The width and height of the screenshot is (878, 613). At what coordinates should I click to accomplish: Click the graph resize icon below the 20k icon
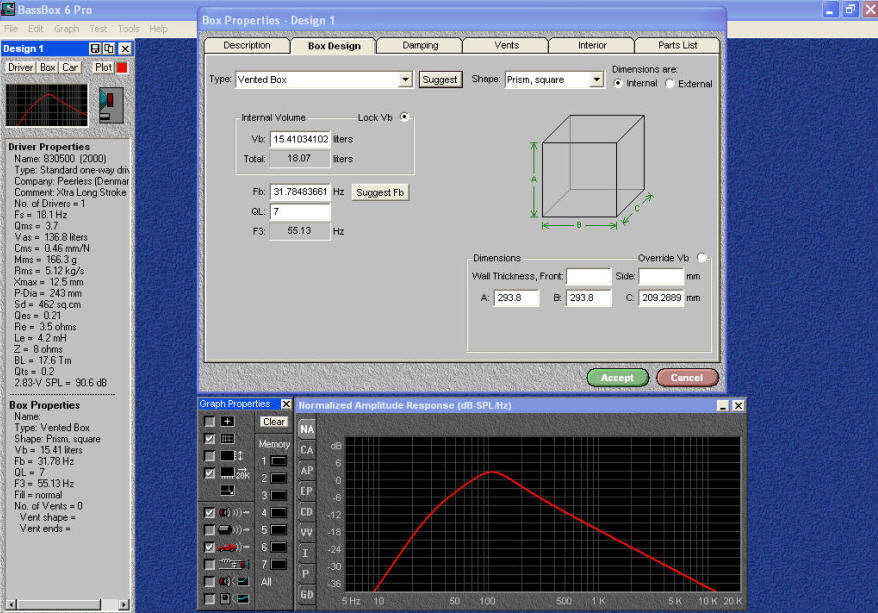[227, 490]
